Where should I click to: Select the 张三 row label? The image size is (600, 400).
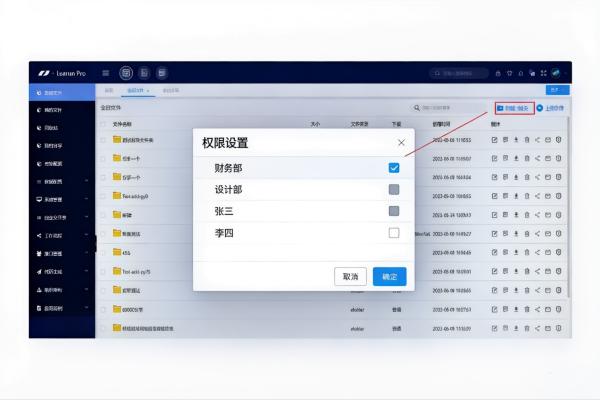(x=224, y=211)
